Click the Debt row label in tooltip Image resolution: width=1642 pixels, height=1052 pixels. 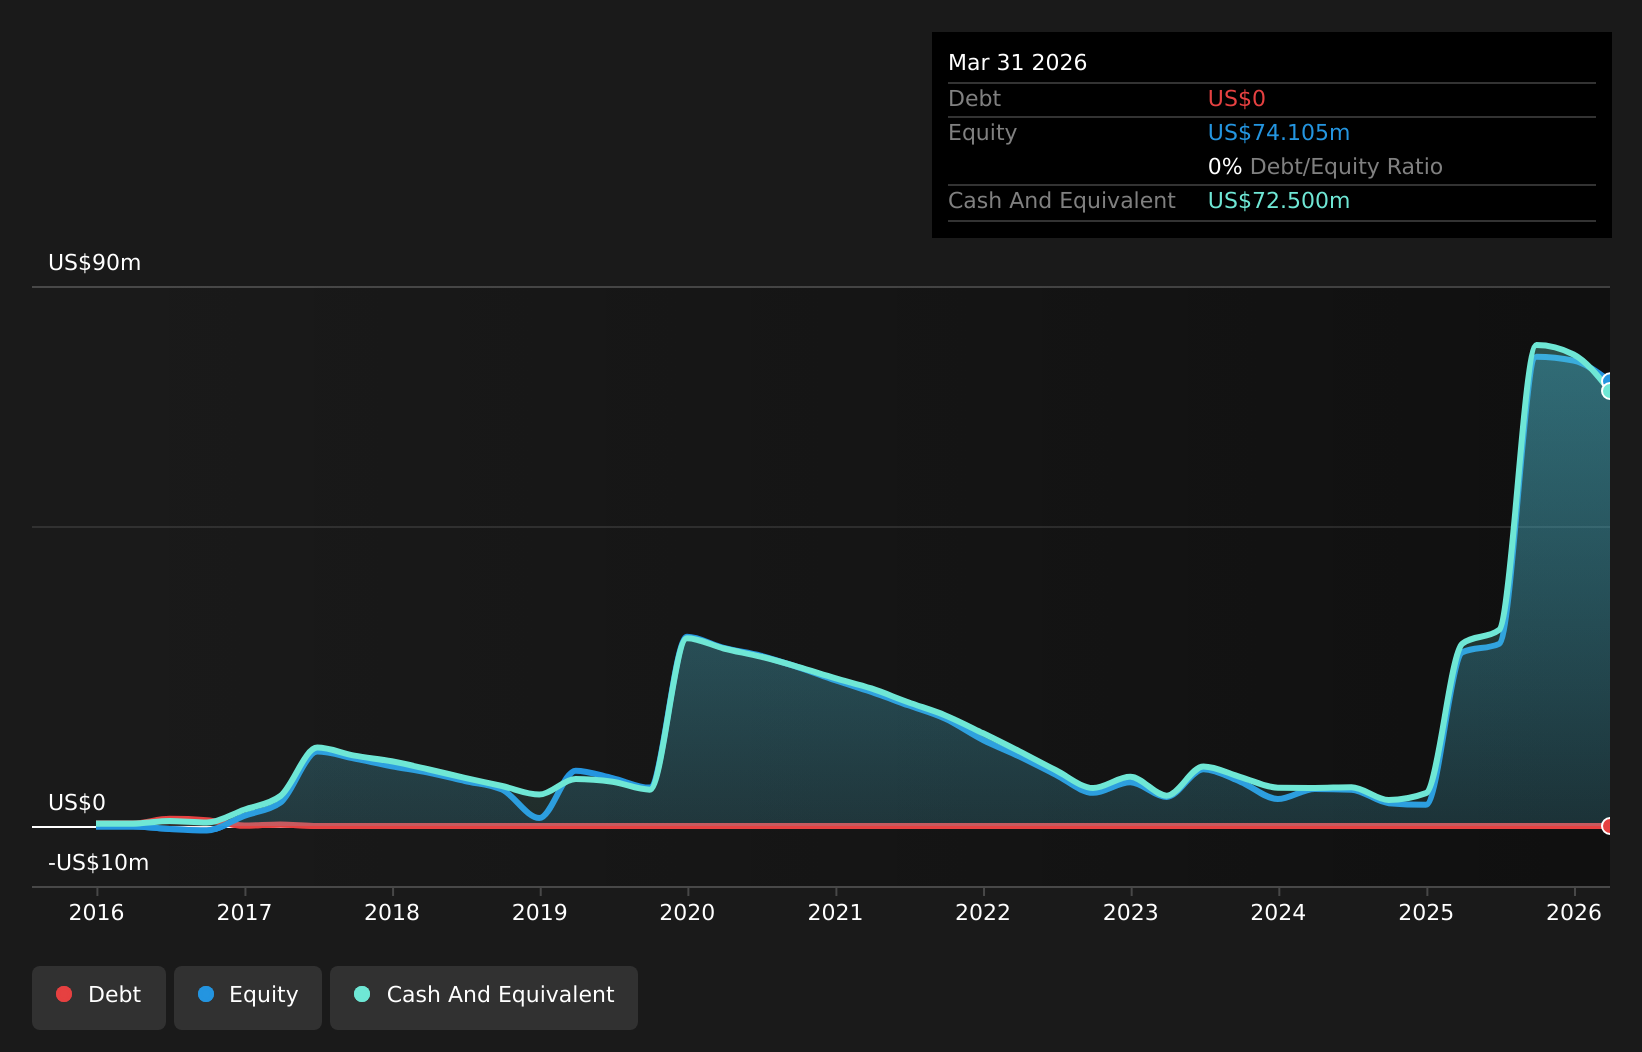974,99
